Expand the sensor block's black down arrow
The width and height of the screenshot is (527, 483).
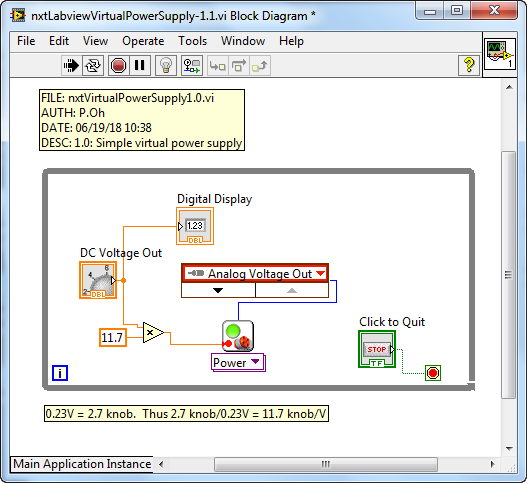(x=218, y=290)
